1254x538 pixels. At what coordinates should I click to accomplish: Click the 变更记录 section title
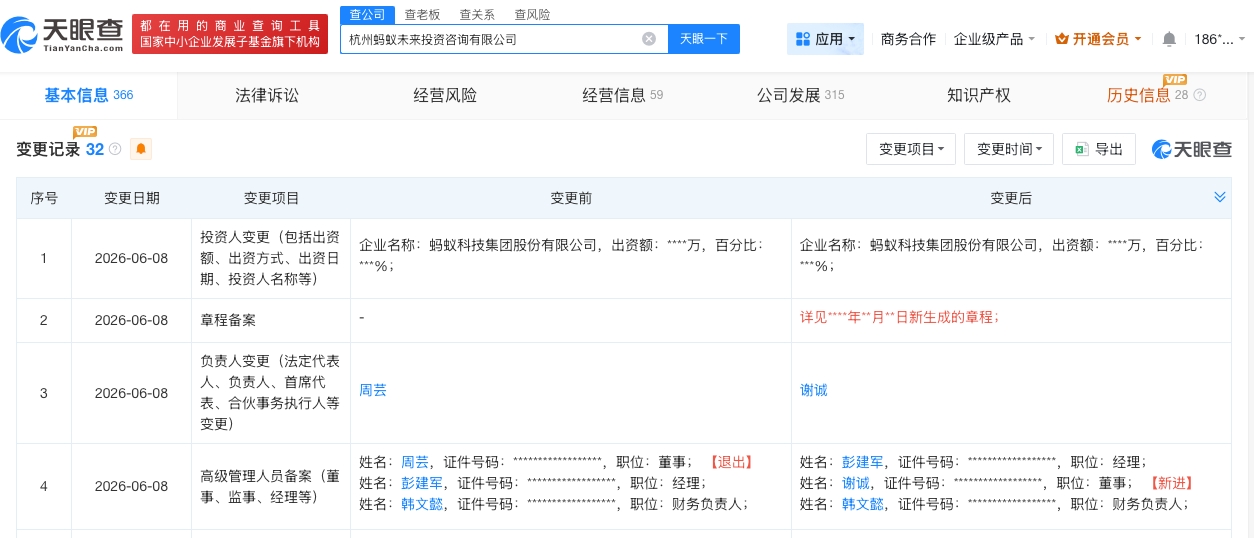coord(48,149)
